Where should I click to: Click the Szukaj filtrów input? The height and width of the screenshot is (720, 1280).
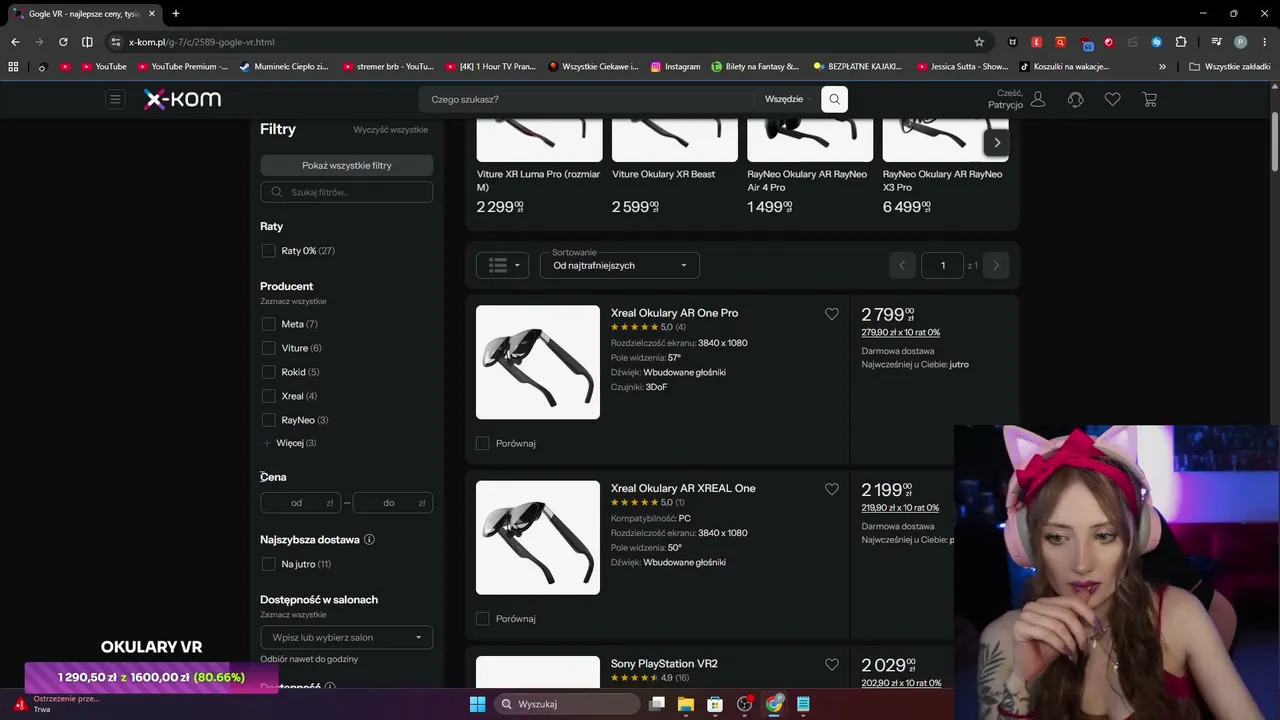click(x=347, y=192)
